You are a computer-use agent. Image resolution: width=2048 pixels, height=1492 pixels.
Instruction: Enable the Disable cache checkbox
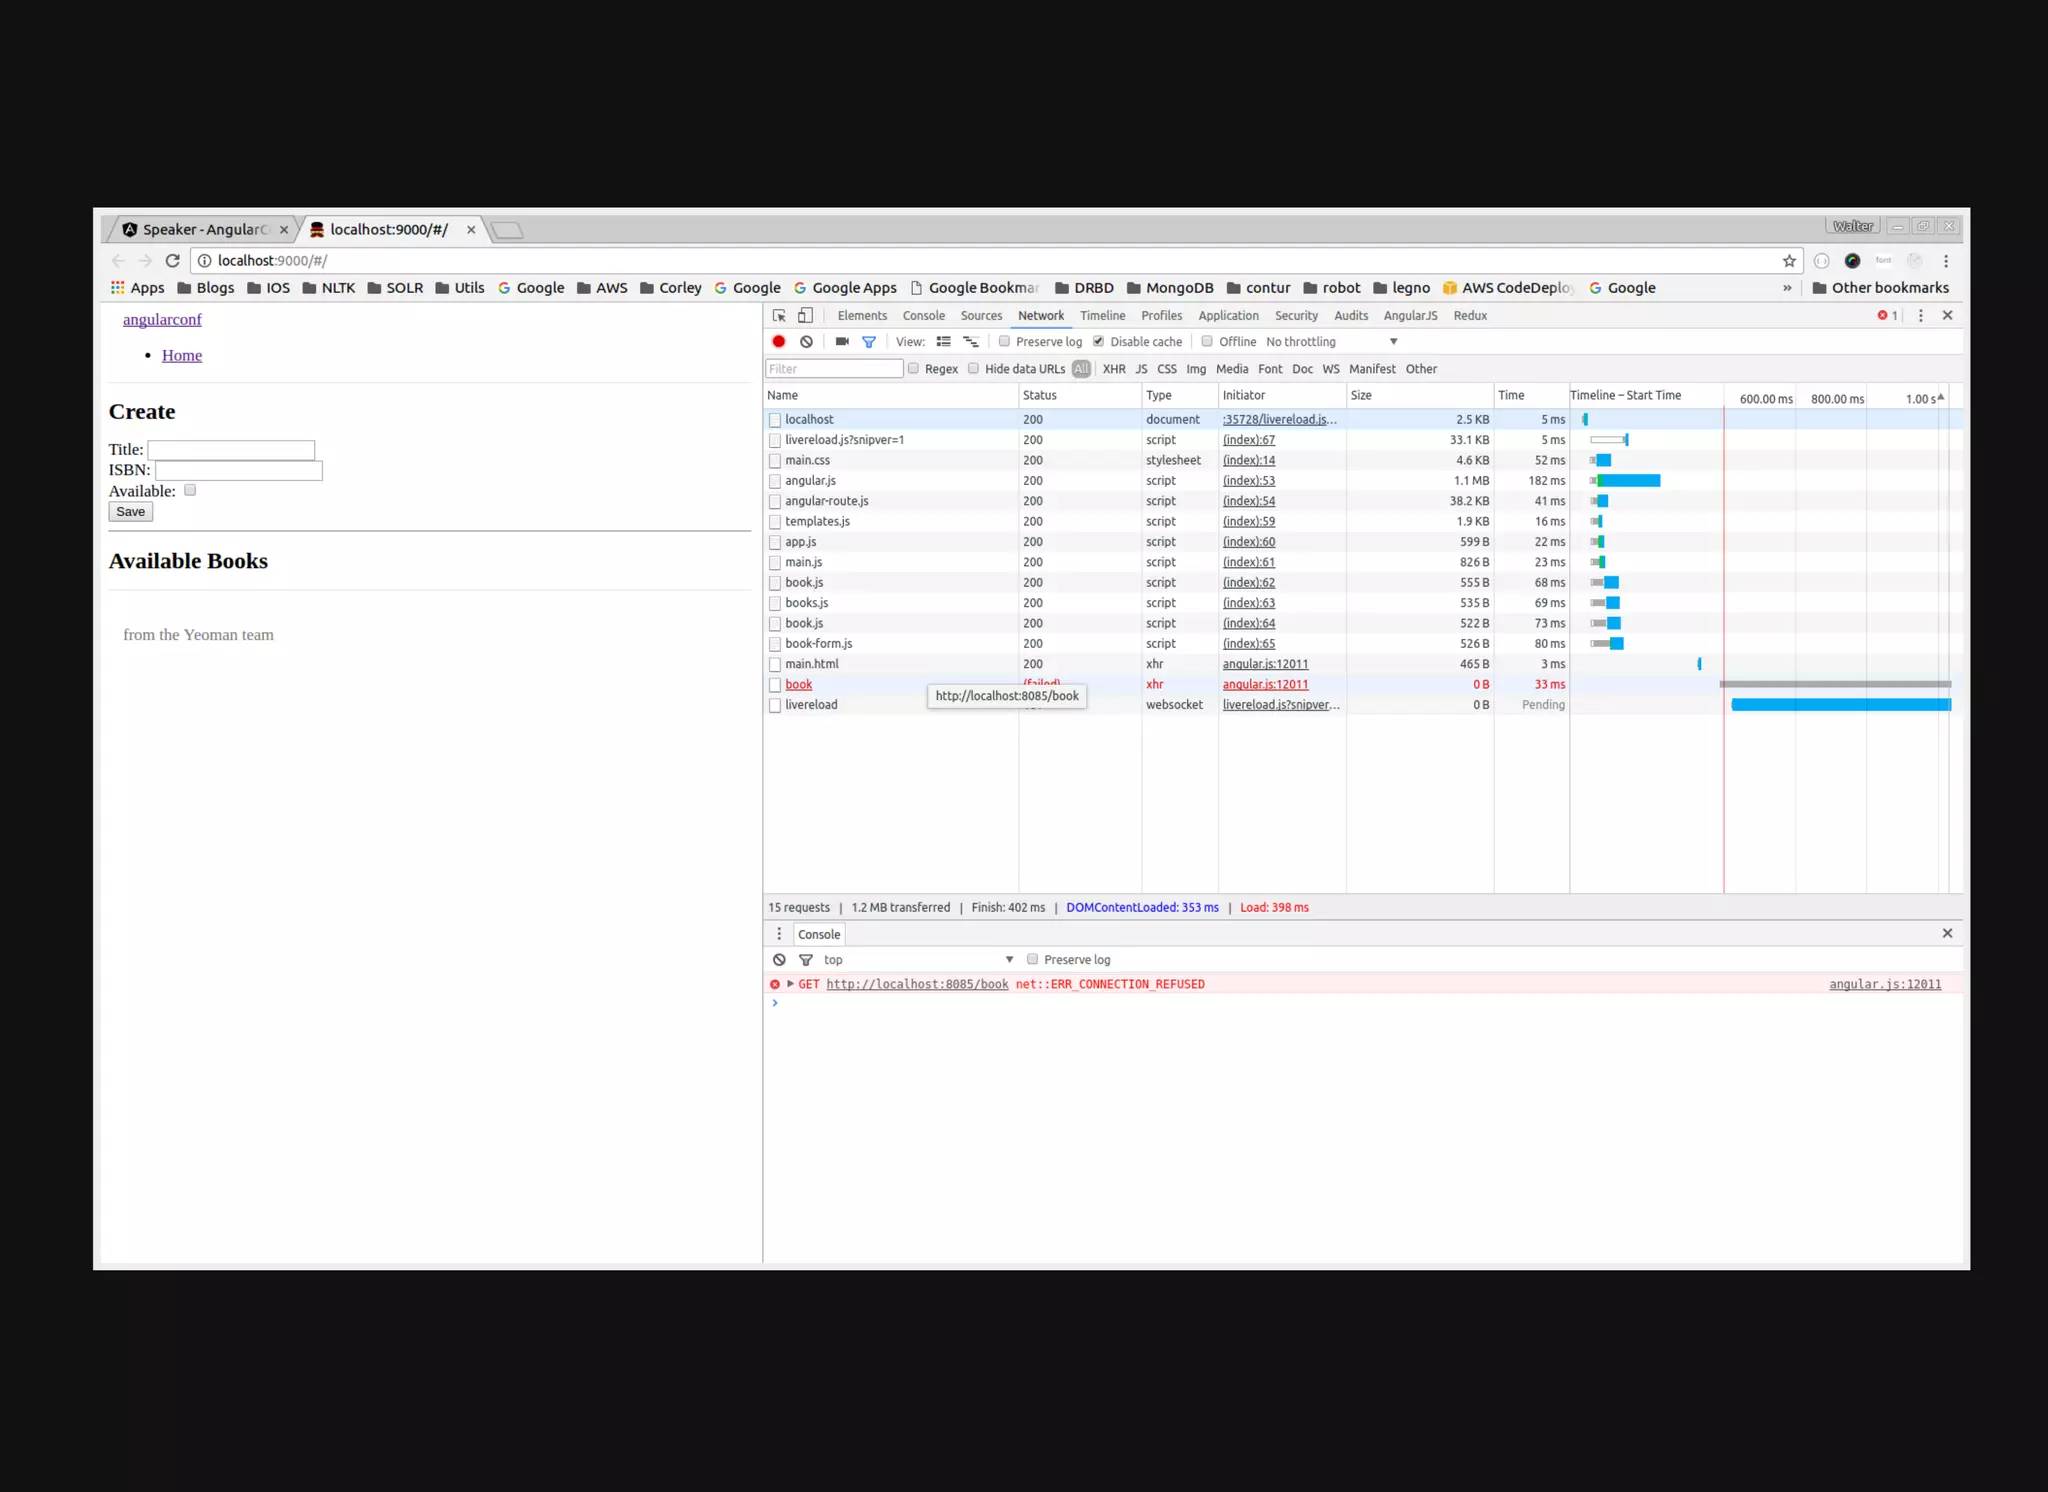tap(1098, 342)
